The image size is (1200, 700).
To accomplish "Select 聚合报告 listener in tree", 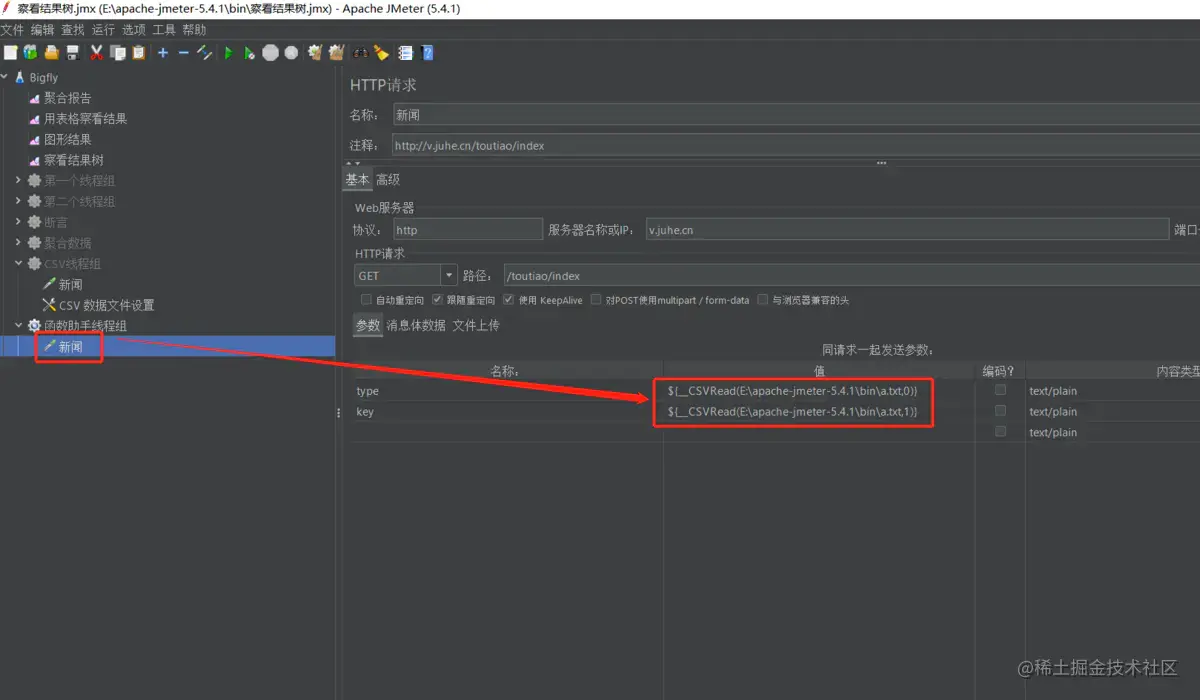I will tap(67, 98).
